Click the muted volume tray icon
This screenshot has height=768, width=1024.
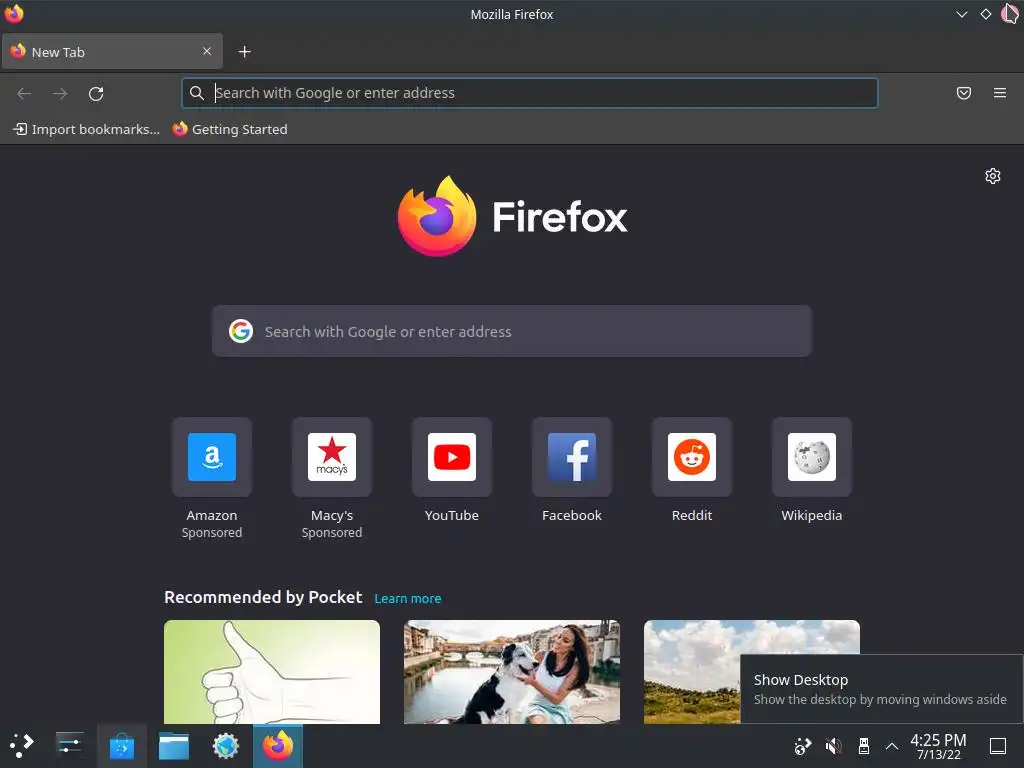tap(833, 746)
